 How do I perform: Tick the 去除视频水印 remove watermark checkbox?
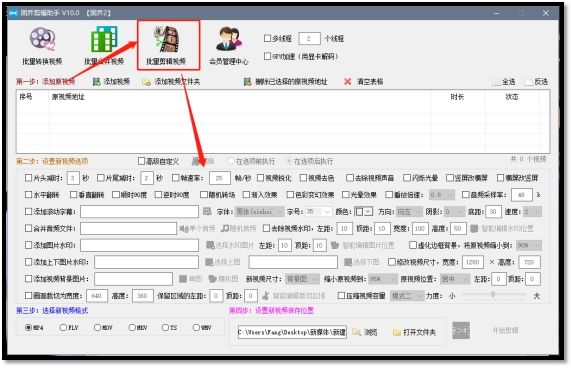[x=266, y=228]
